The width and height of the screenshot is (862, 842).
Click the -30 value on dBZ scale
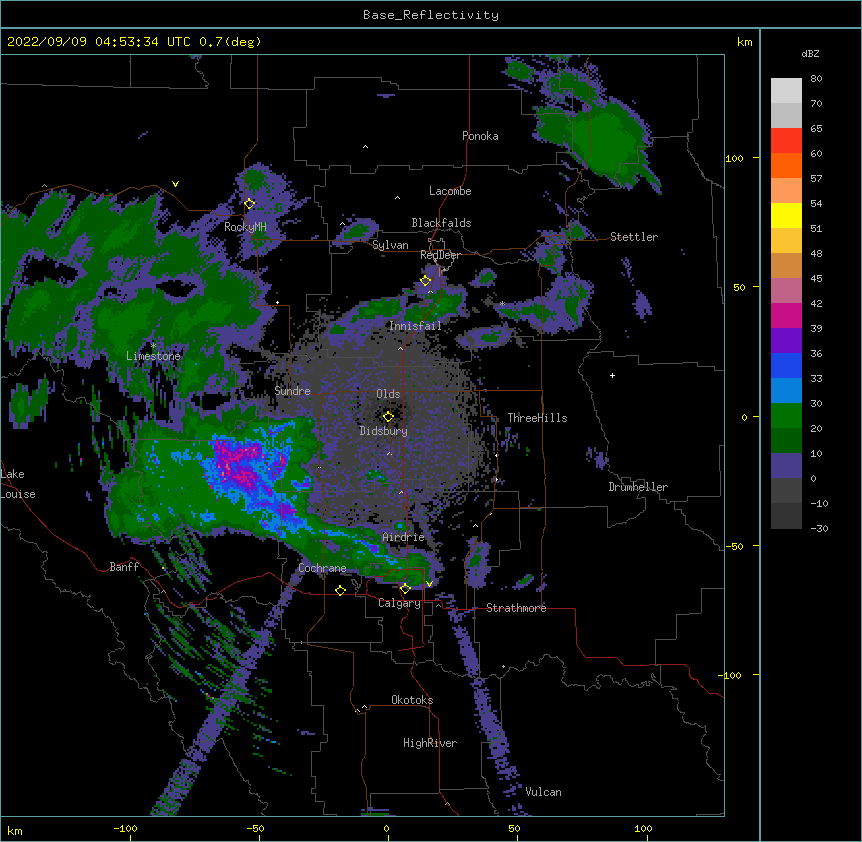[x=819, y=528]
